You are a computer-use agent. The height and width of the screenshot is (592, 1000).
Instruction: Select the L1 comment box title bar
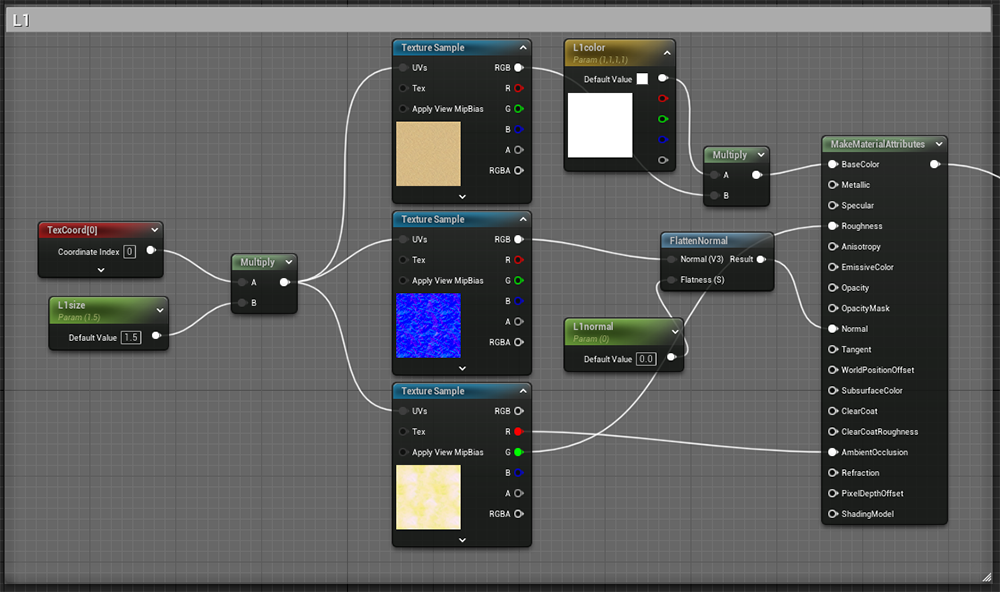(x=498, y=21)
